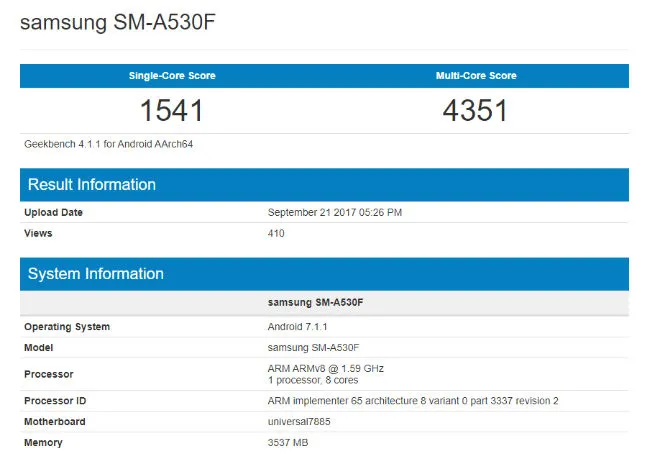This screenshot has height=464, width=660.
Task: Select the single-core score value 1541
Action: (172, 110)
